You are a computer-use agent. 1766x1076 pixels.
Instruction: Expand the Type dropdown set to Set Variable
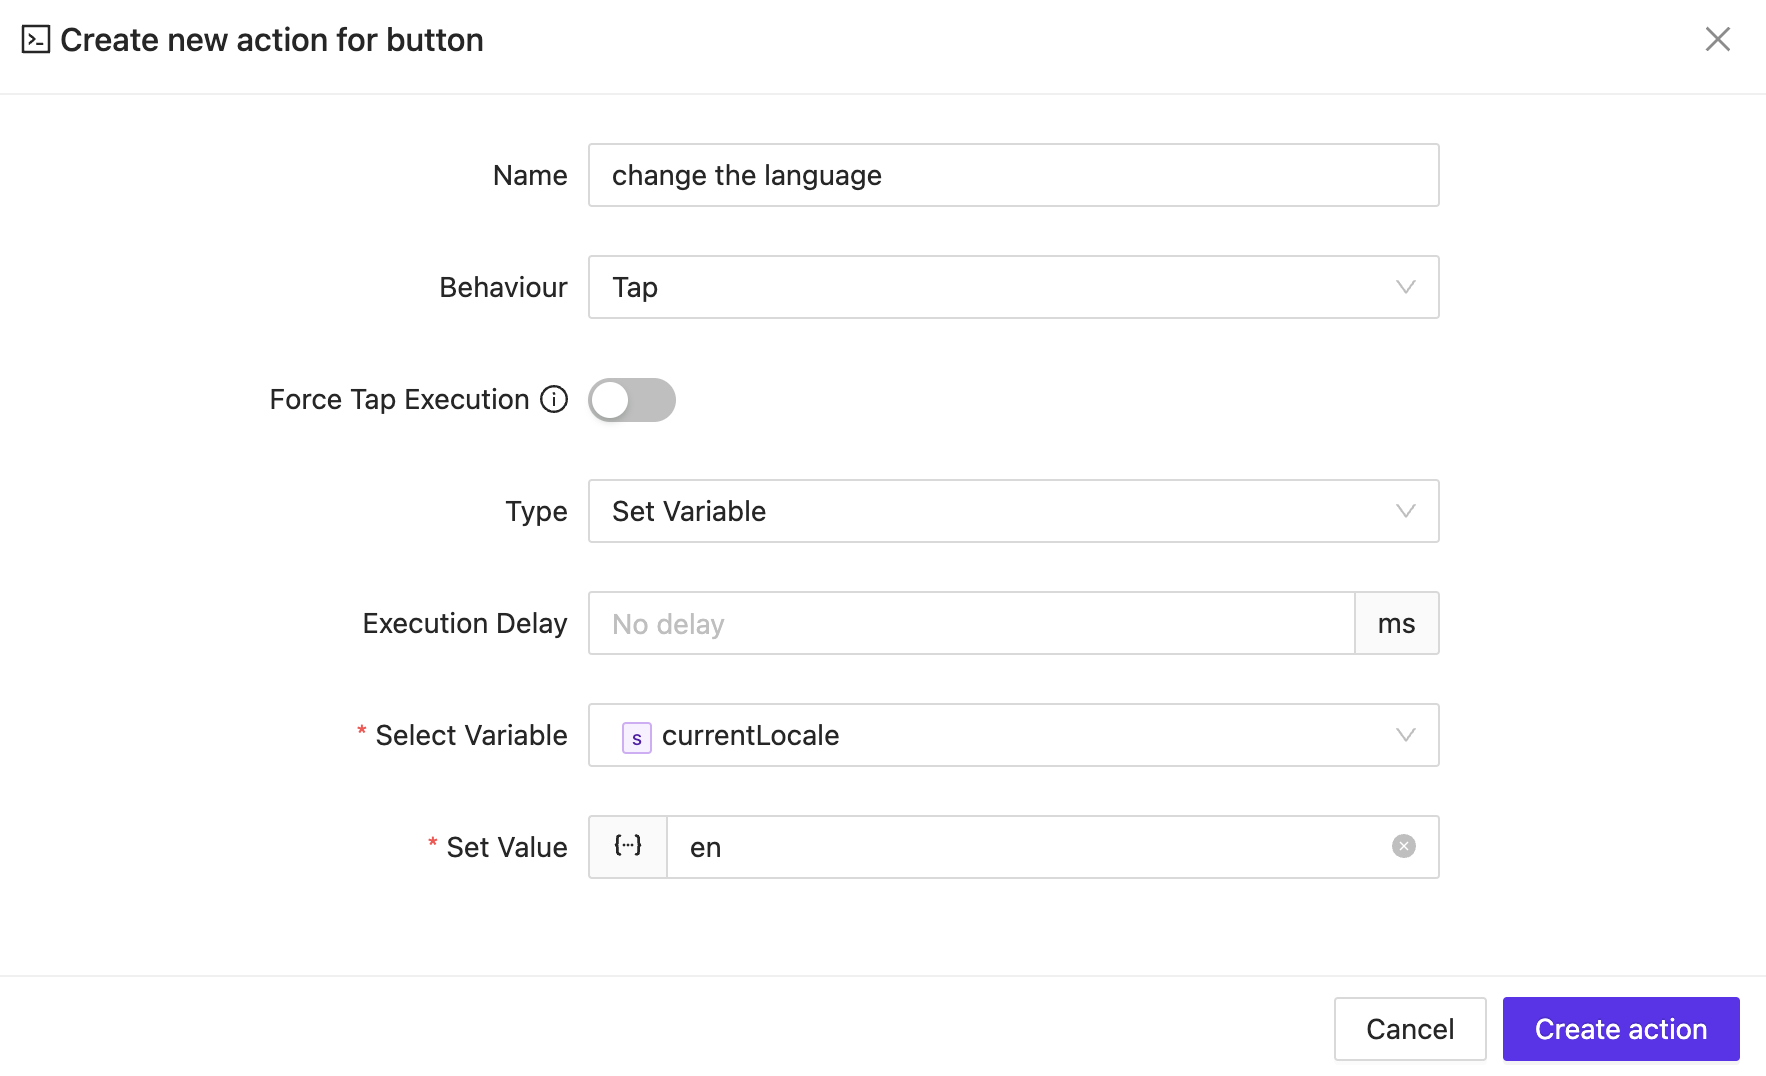tap(1013, 511)
